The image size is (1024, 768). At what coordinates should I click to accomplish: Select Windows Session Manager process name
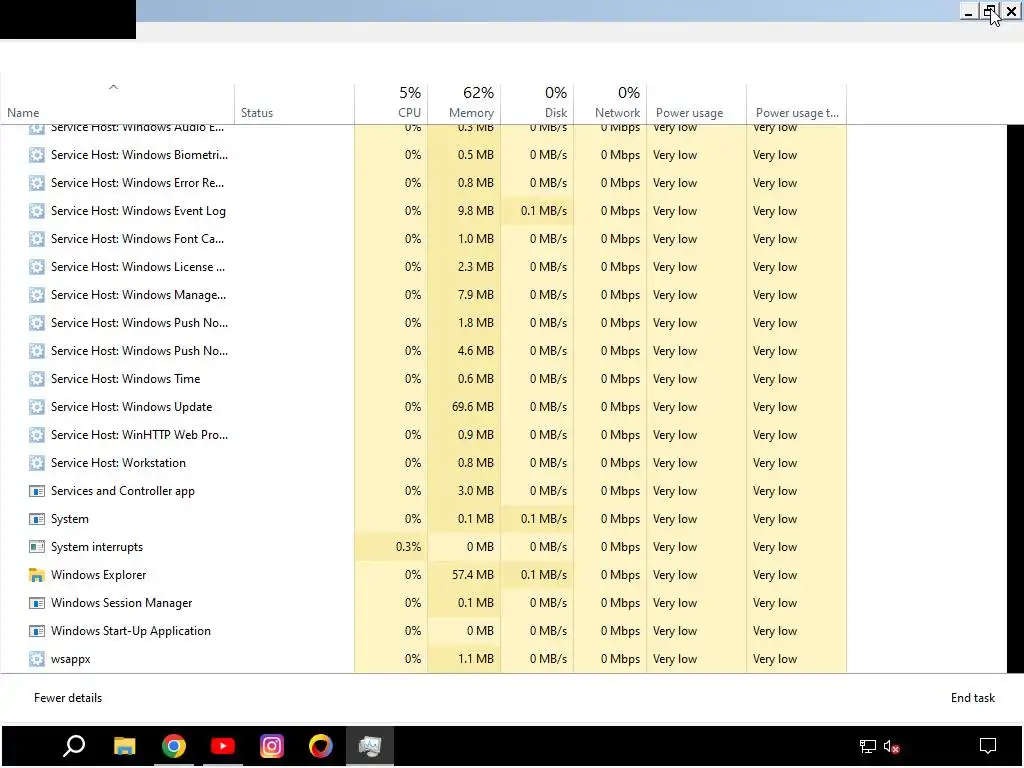[x=121, y=603]
